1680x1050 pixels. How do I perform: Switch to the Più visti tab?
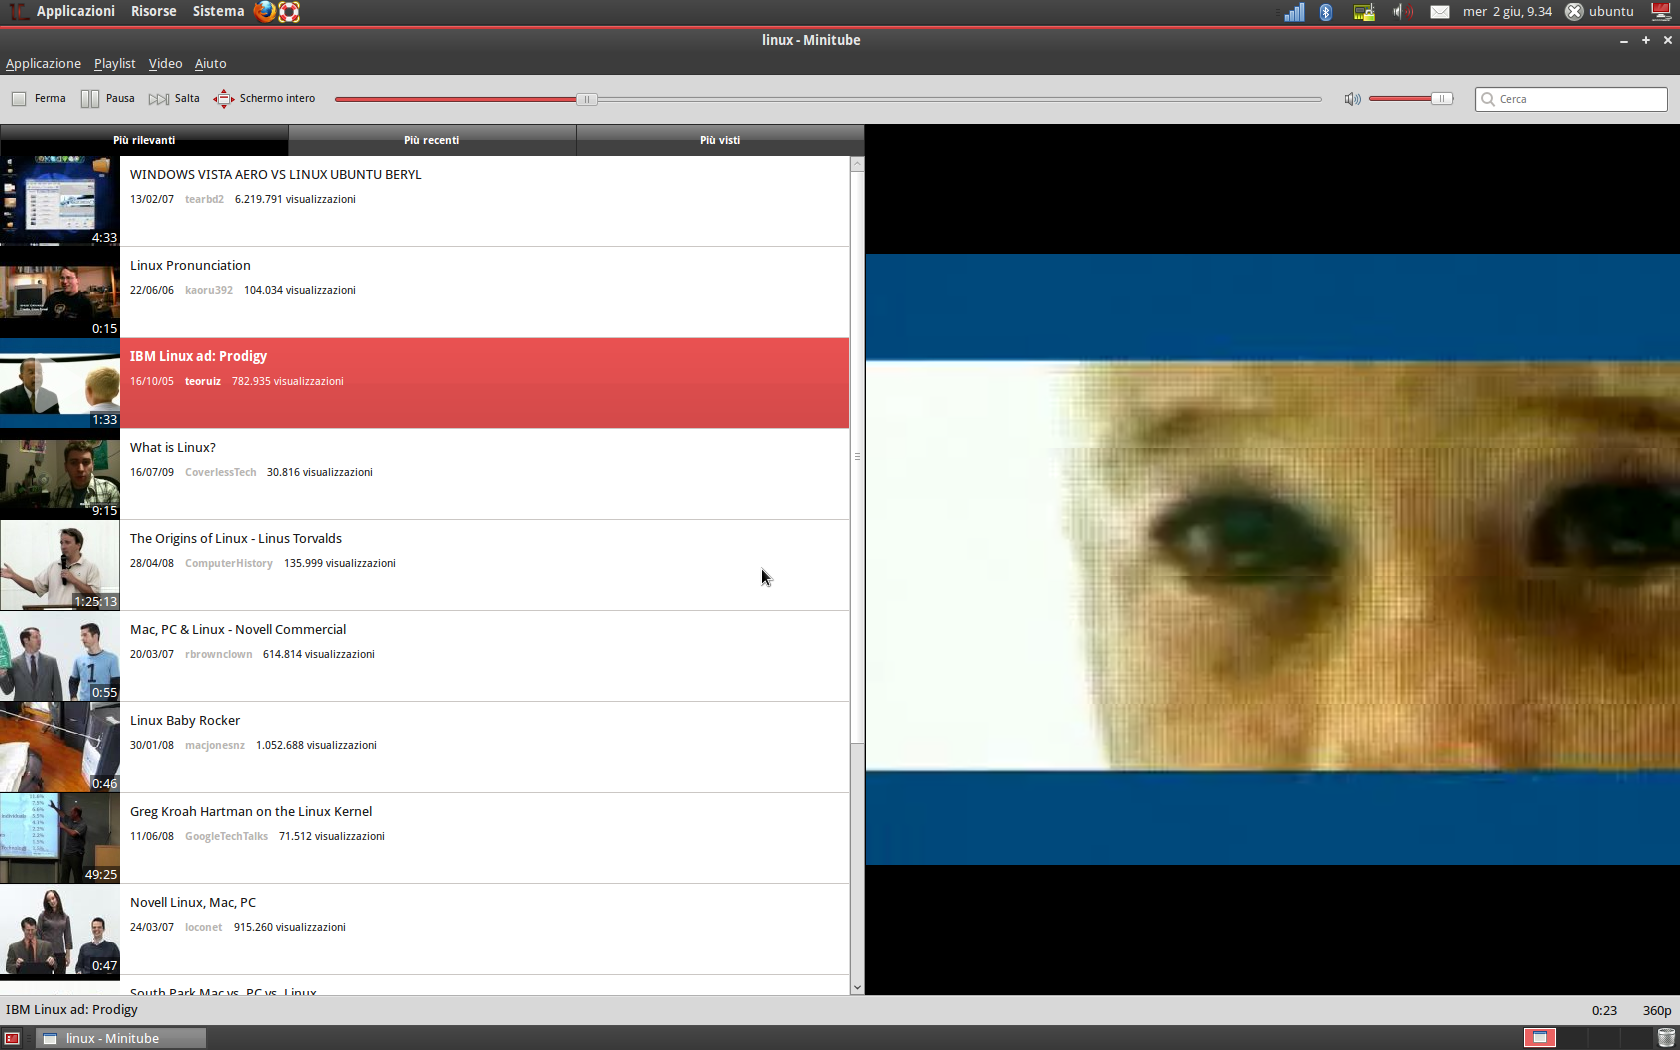(720, 140)
